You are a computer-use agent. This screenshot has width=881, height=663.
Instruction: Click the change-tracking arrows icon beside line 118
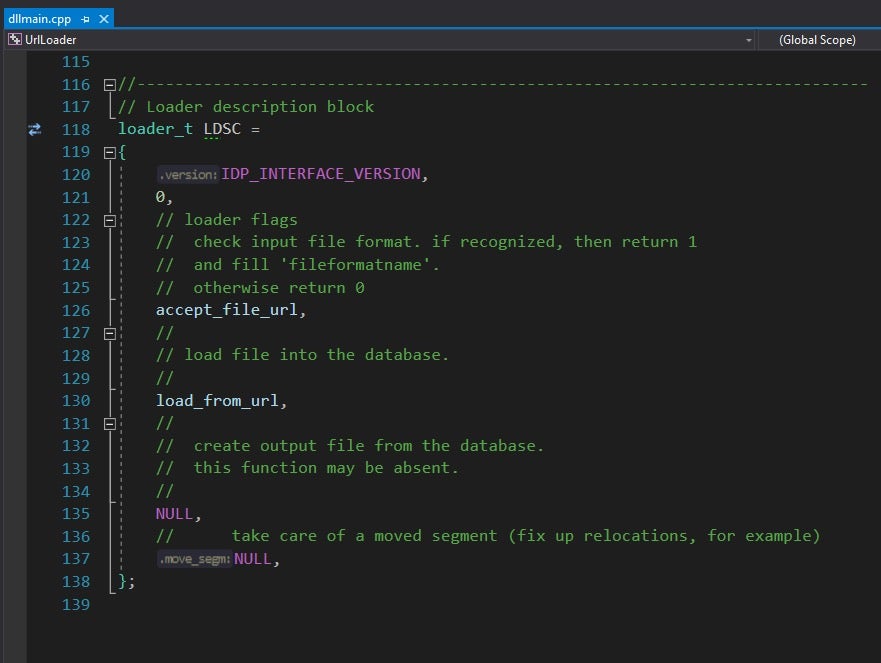point(35,130)
